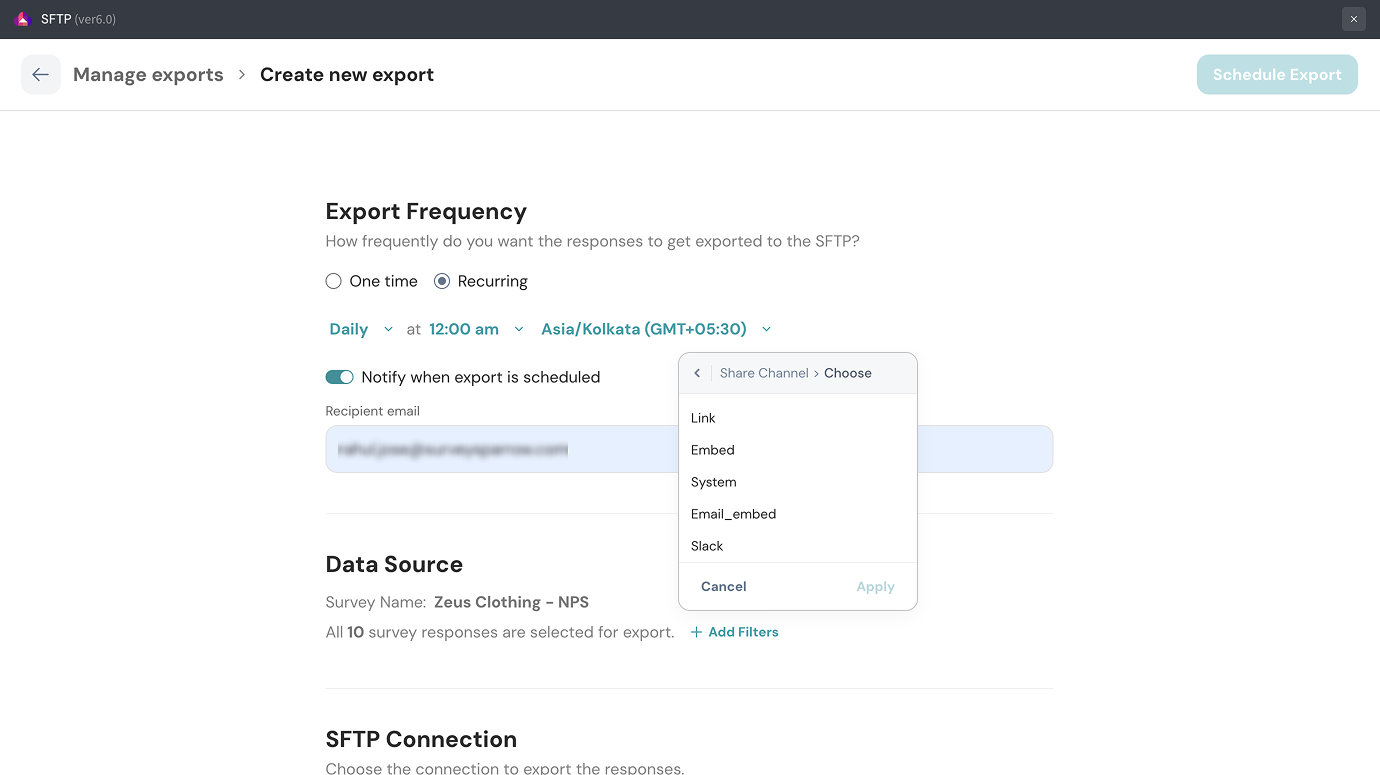Pick System in the channel list
The width and height of the screenshot is (1380, 775).
coord(714,482)
